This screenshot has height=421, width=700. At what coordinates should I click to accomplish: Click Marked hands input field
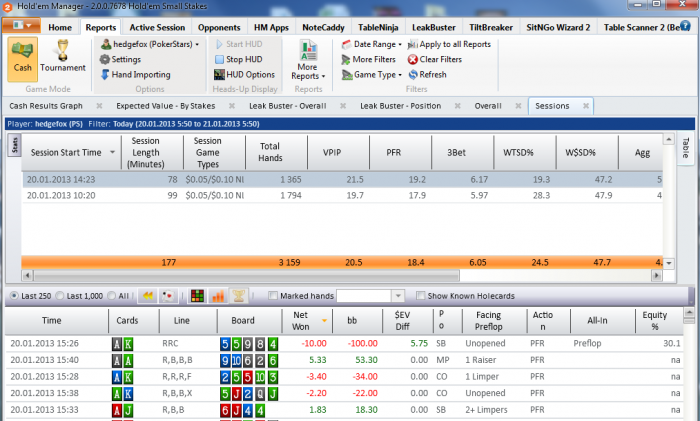[363, 296]
